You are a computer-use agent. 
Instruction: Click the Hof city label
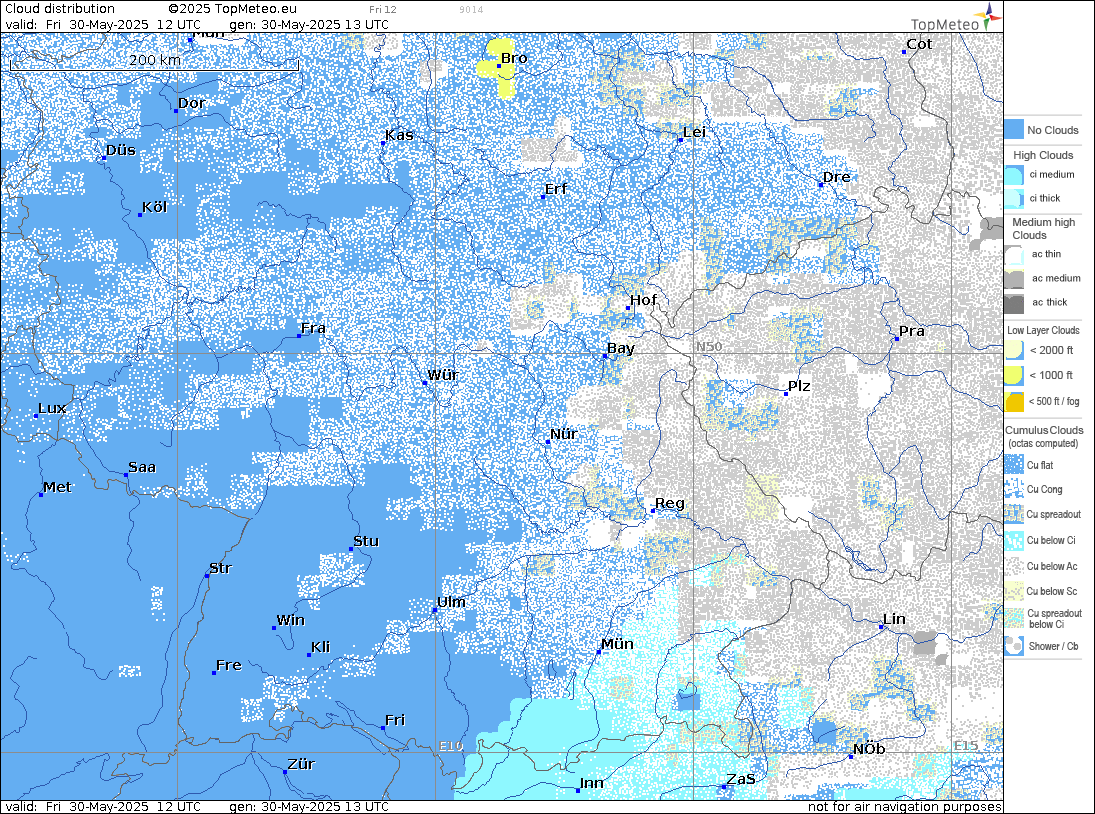coord(643,300)
